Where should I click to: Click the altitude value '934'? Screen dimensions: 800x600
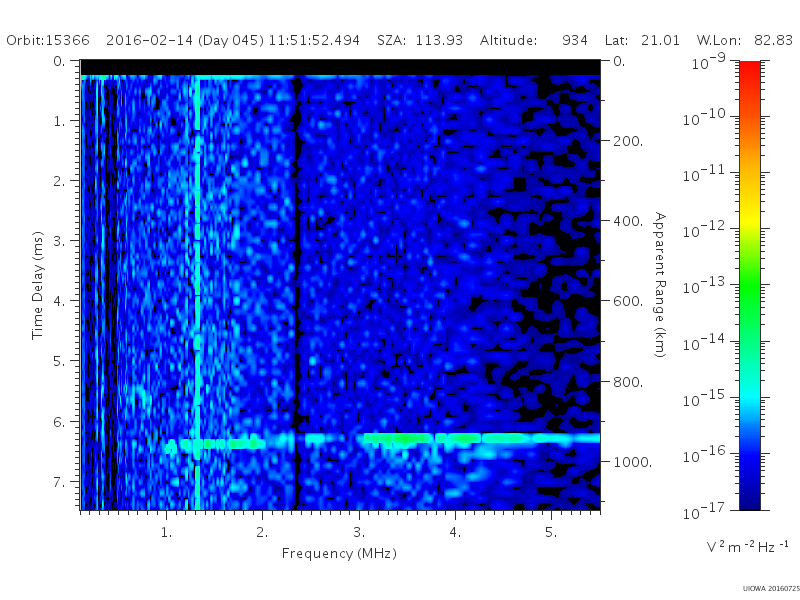pyautogui.click(x=574, y=40)
